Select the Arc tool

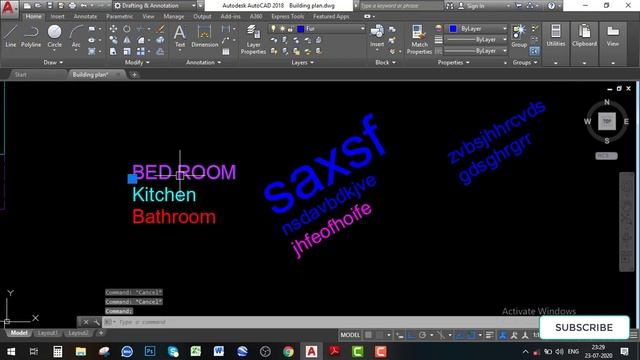coord(76,36)
